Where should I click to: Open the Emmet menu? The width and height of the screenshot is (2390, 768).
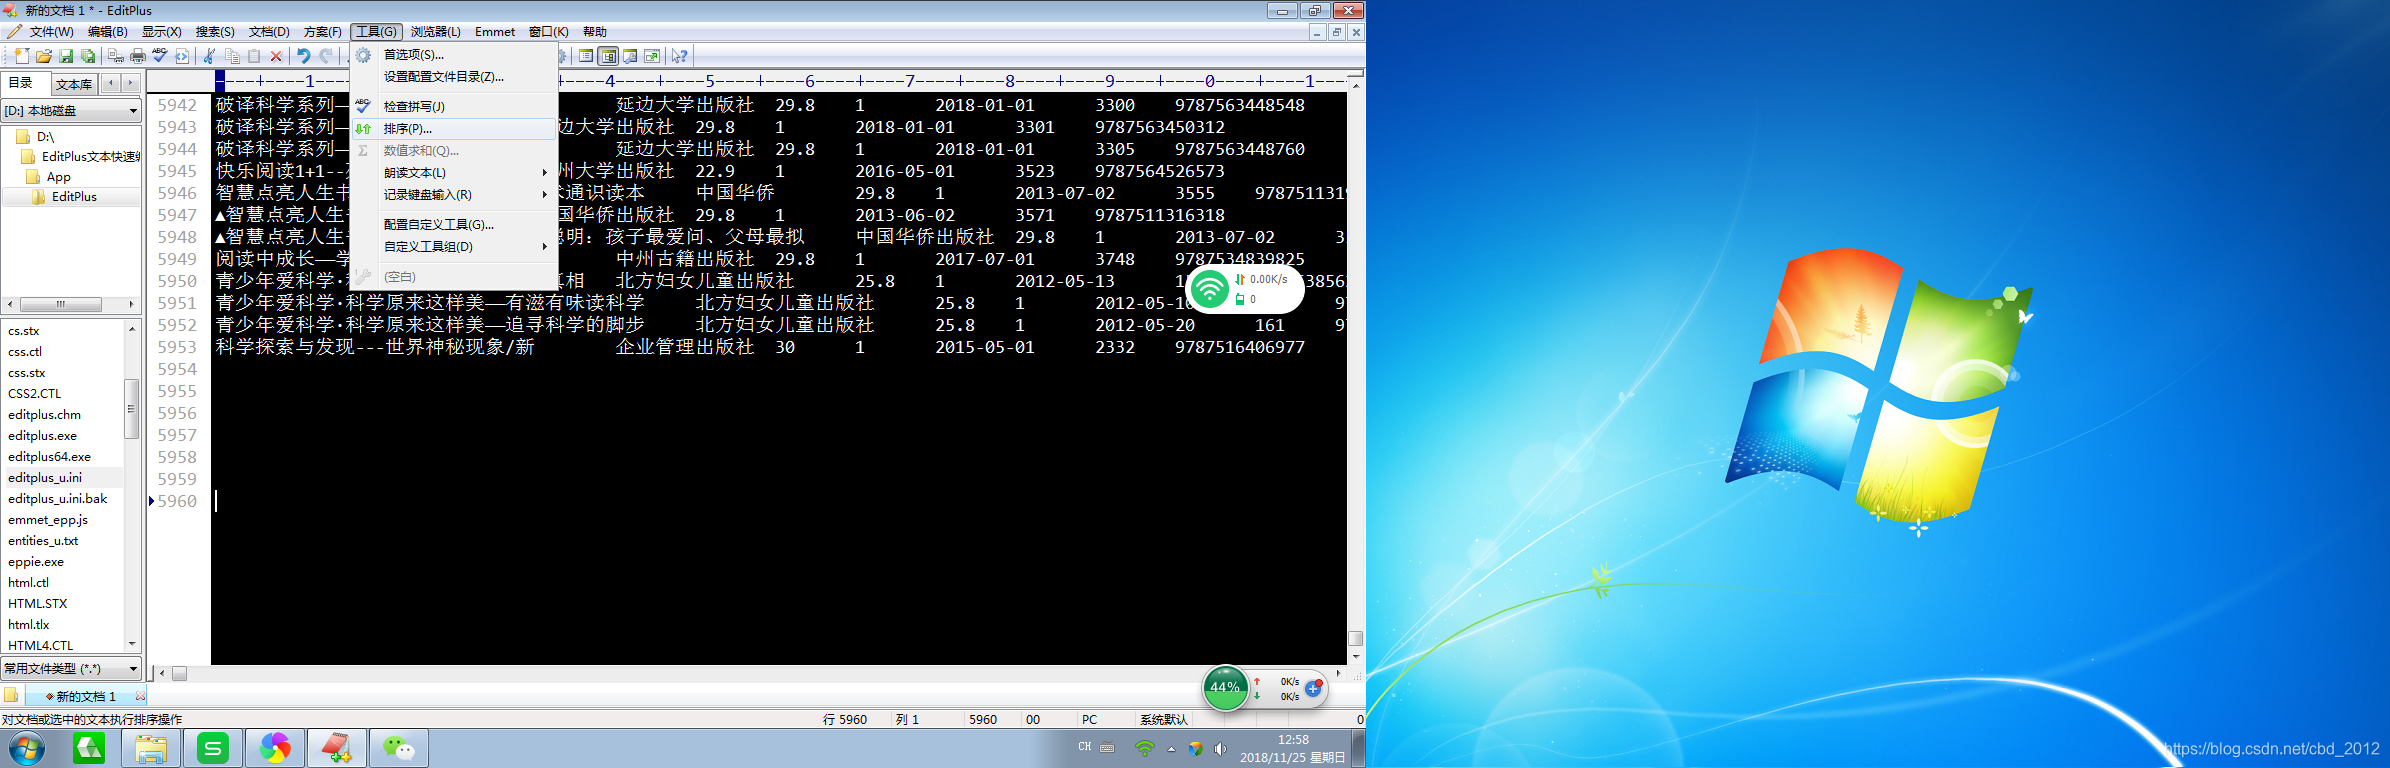pos(495,32)
